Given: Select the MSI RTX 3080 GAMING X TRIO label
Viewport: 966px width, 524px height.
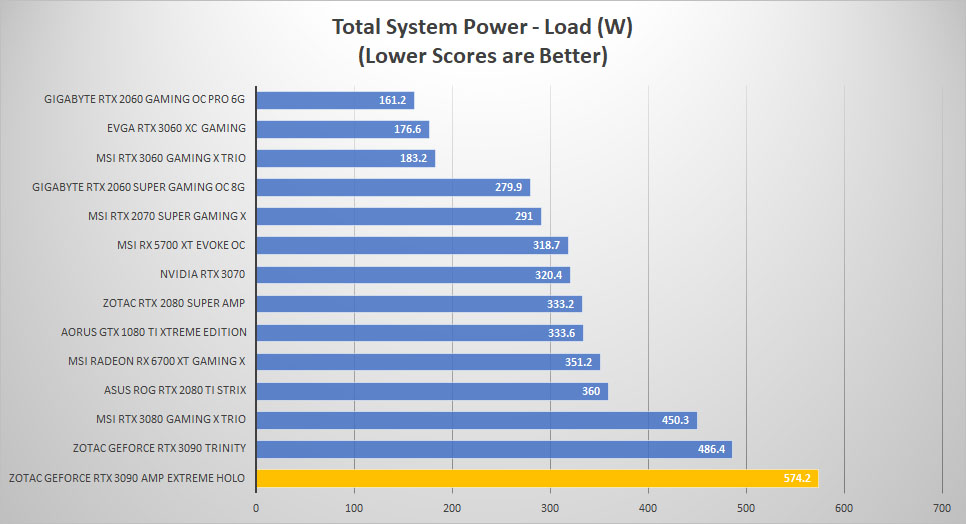Looking at the screenshot, I should coord(171,419).
